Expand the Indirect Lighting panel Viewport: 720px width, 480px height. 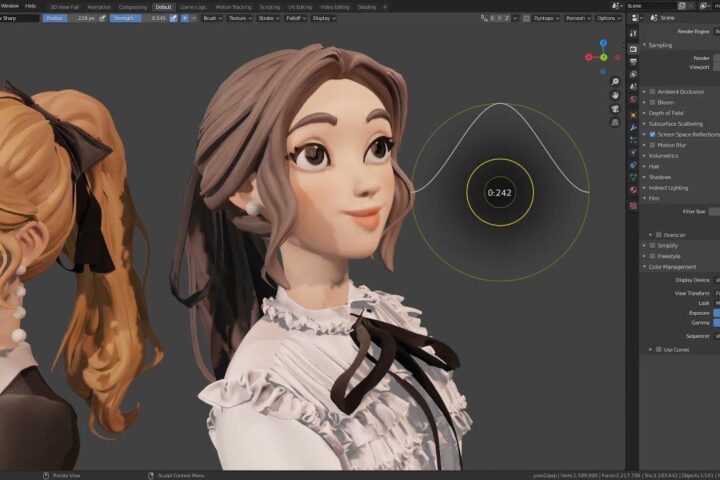pos(666,188)
